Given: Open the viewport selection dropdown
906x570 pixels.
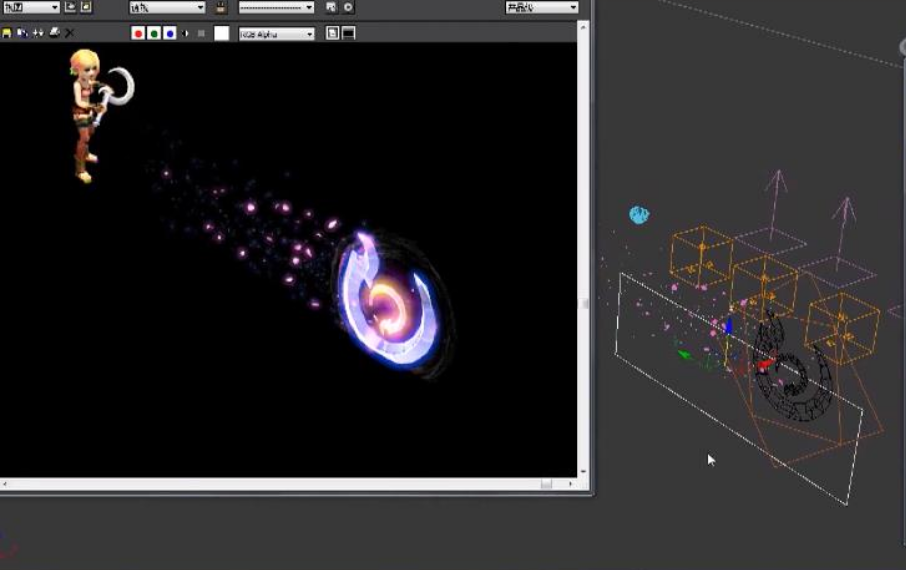Looking at the screenshot, I should 167,7.
